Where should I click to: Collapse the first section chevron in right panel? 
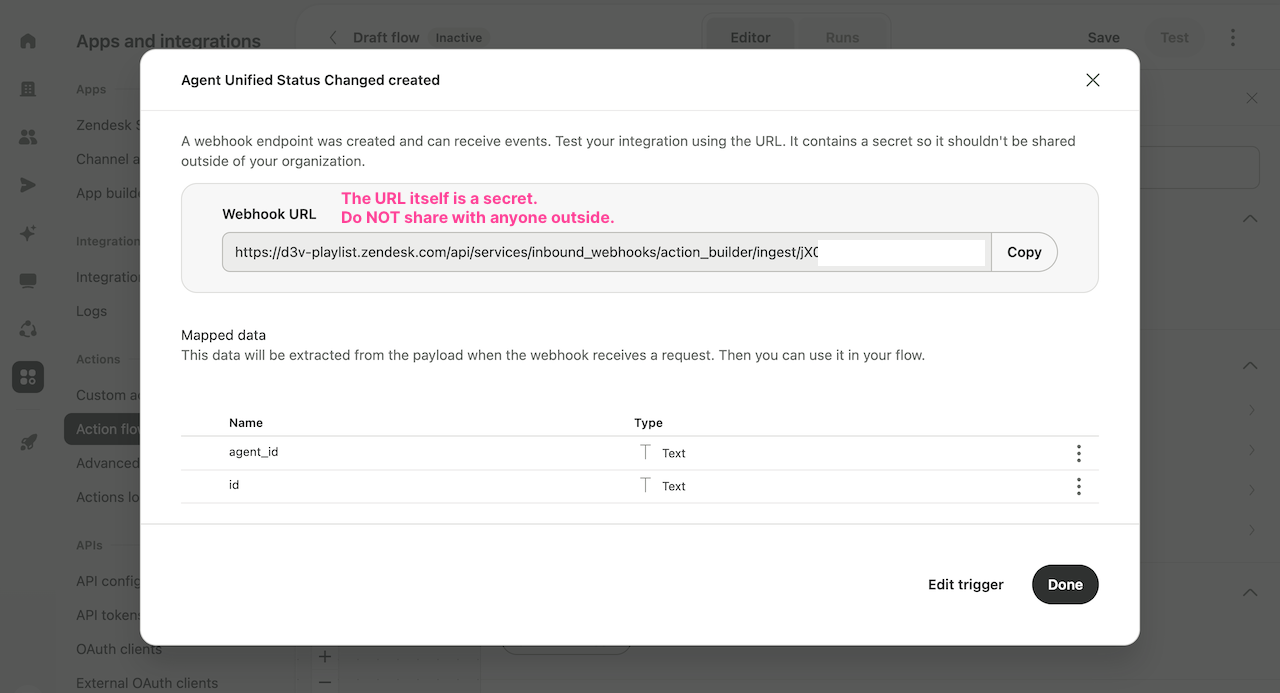1250,218
